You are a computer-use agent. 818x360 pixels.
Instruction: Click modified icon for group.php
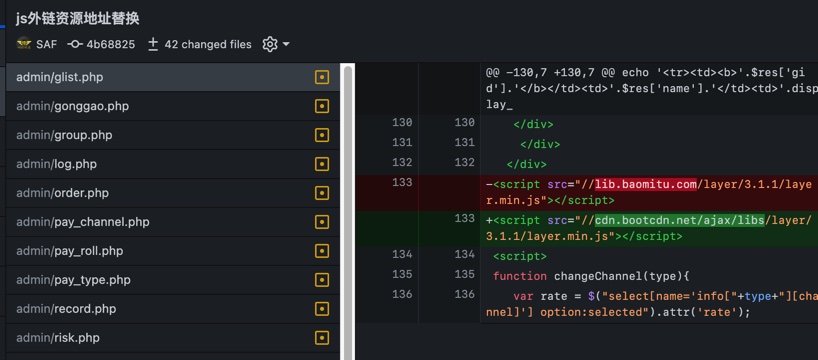pyautogui.click(x=322, y=136)
